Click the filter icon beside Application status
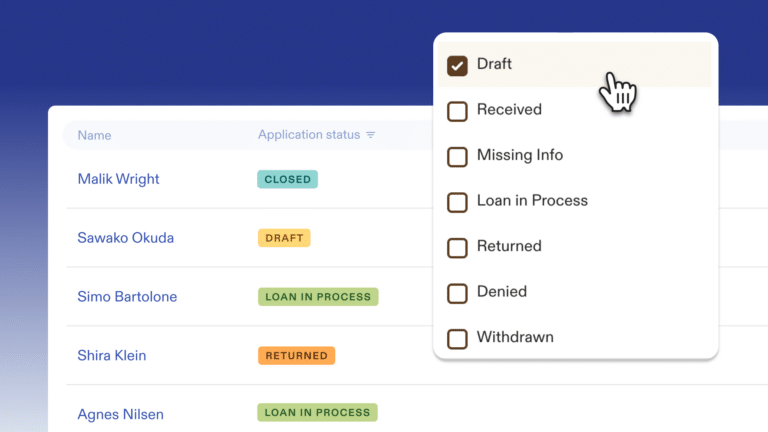The width and height of the screenshot is (768, 432). (x=371, y=135)
